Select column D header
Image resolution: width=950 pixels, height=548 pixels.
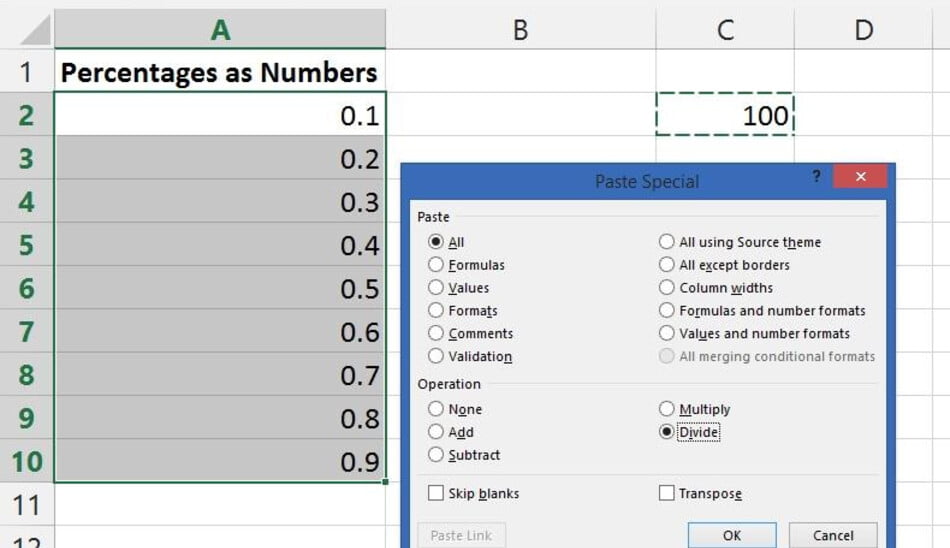click(x=863, y=29)
